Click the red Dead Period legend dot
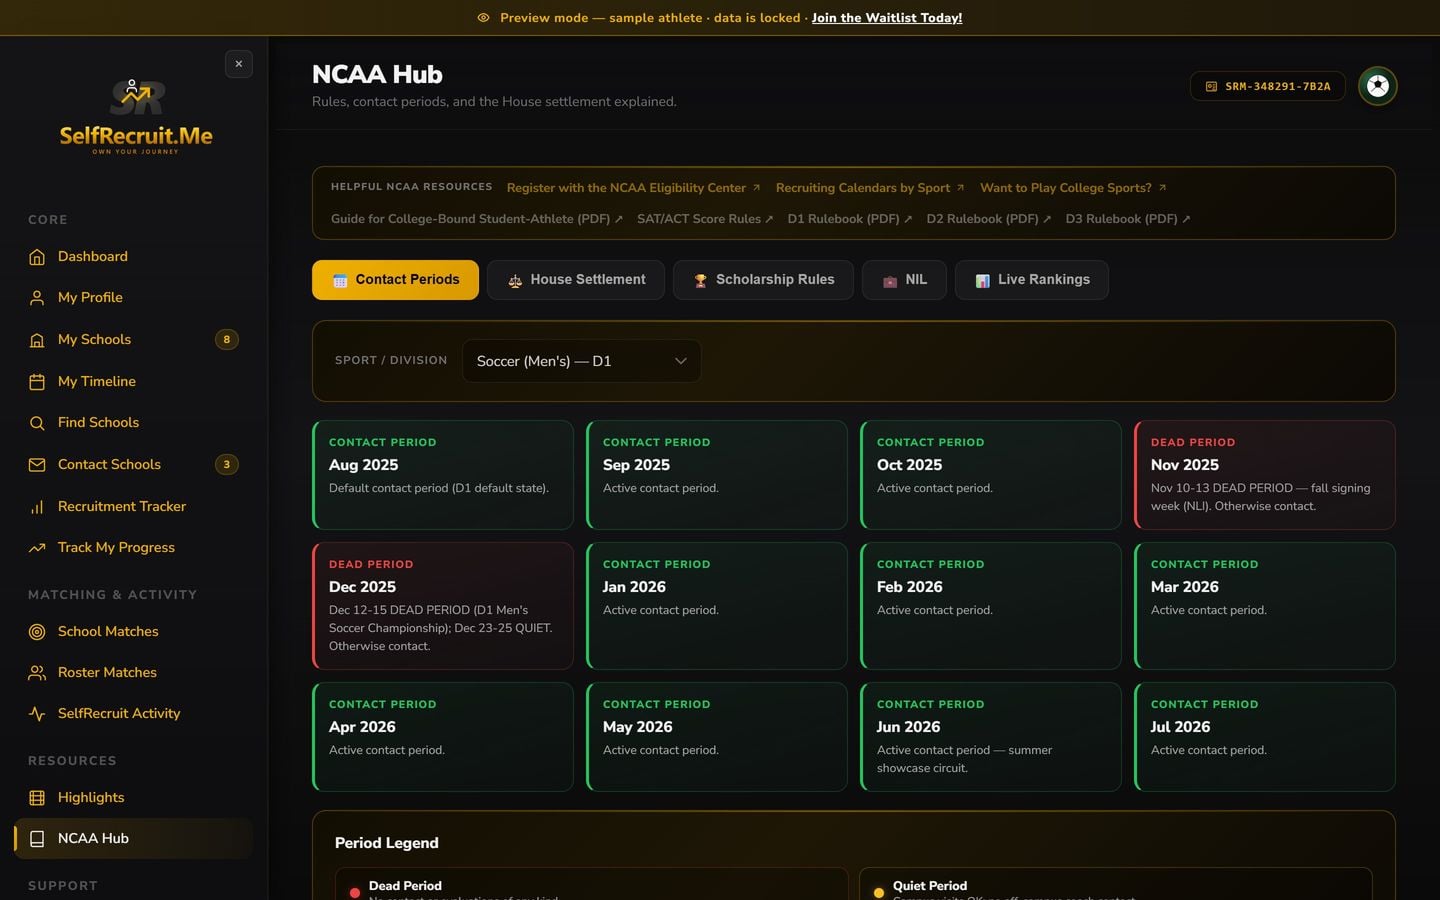 click(x=354, y=892)
